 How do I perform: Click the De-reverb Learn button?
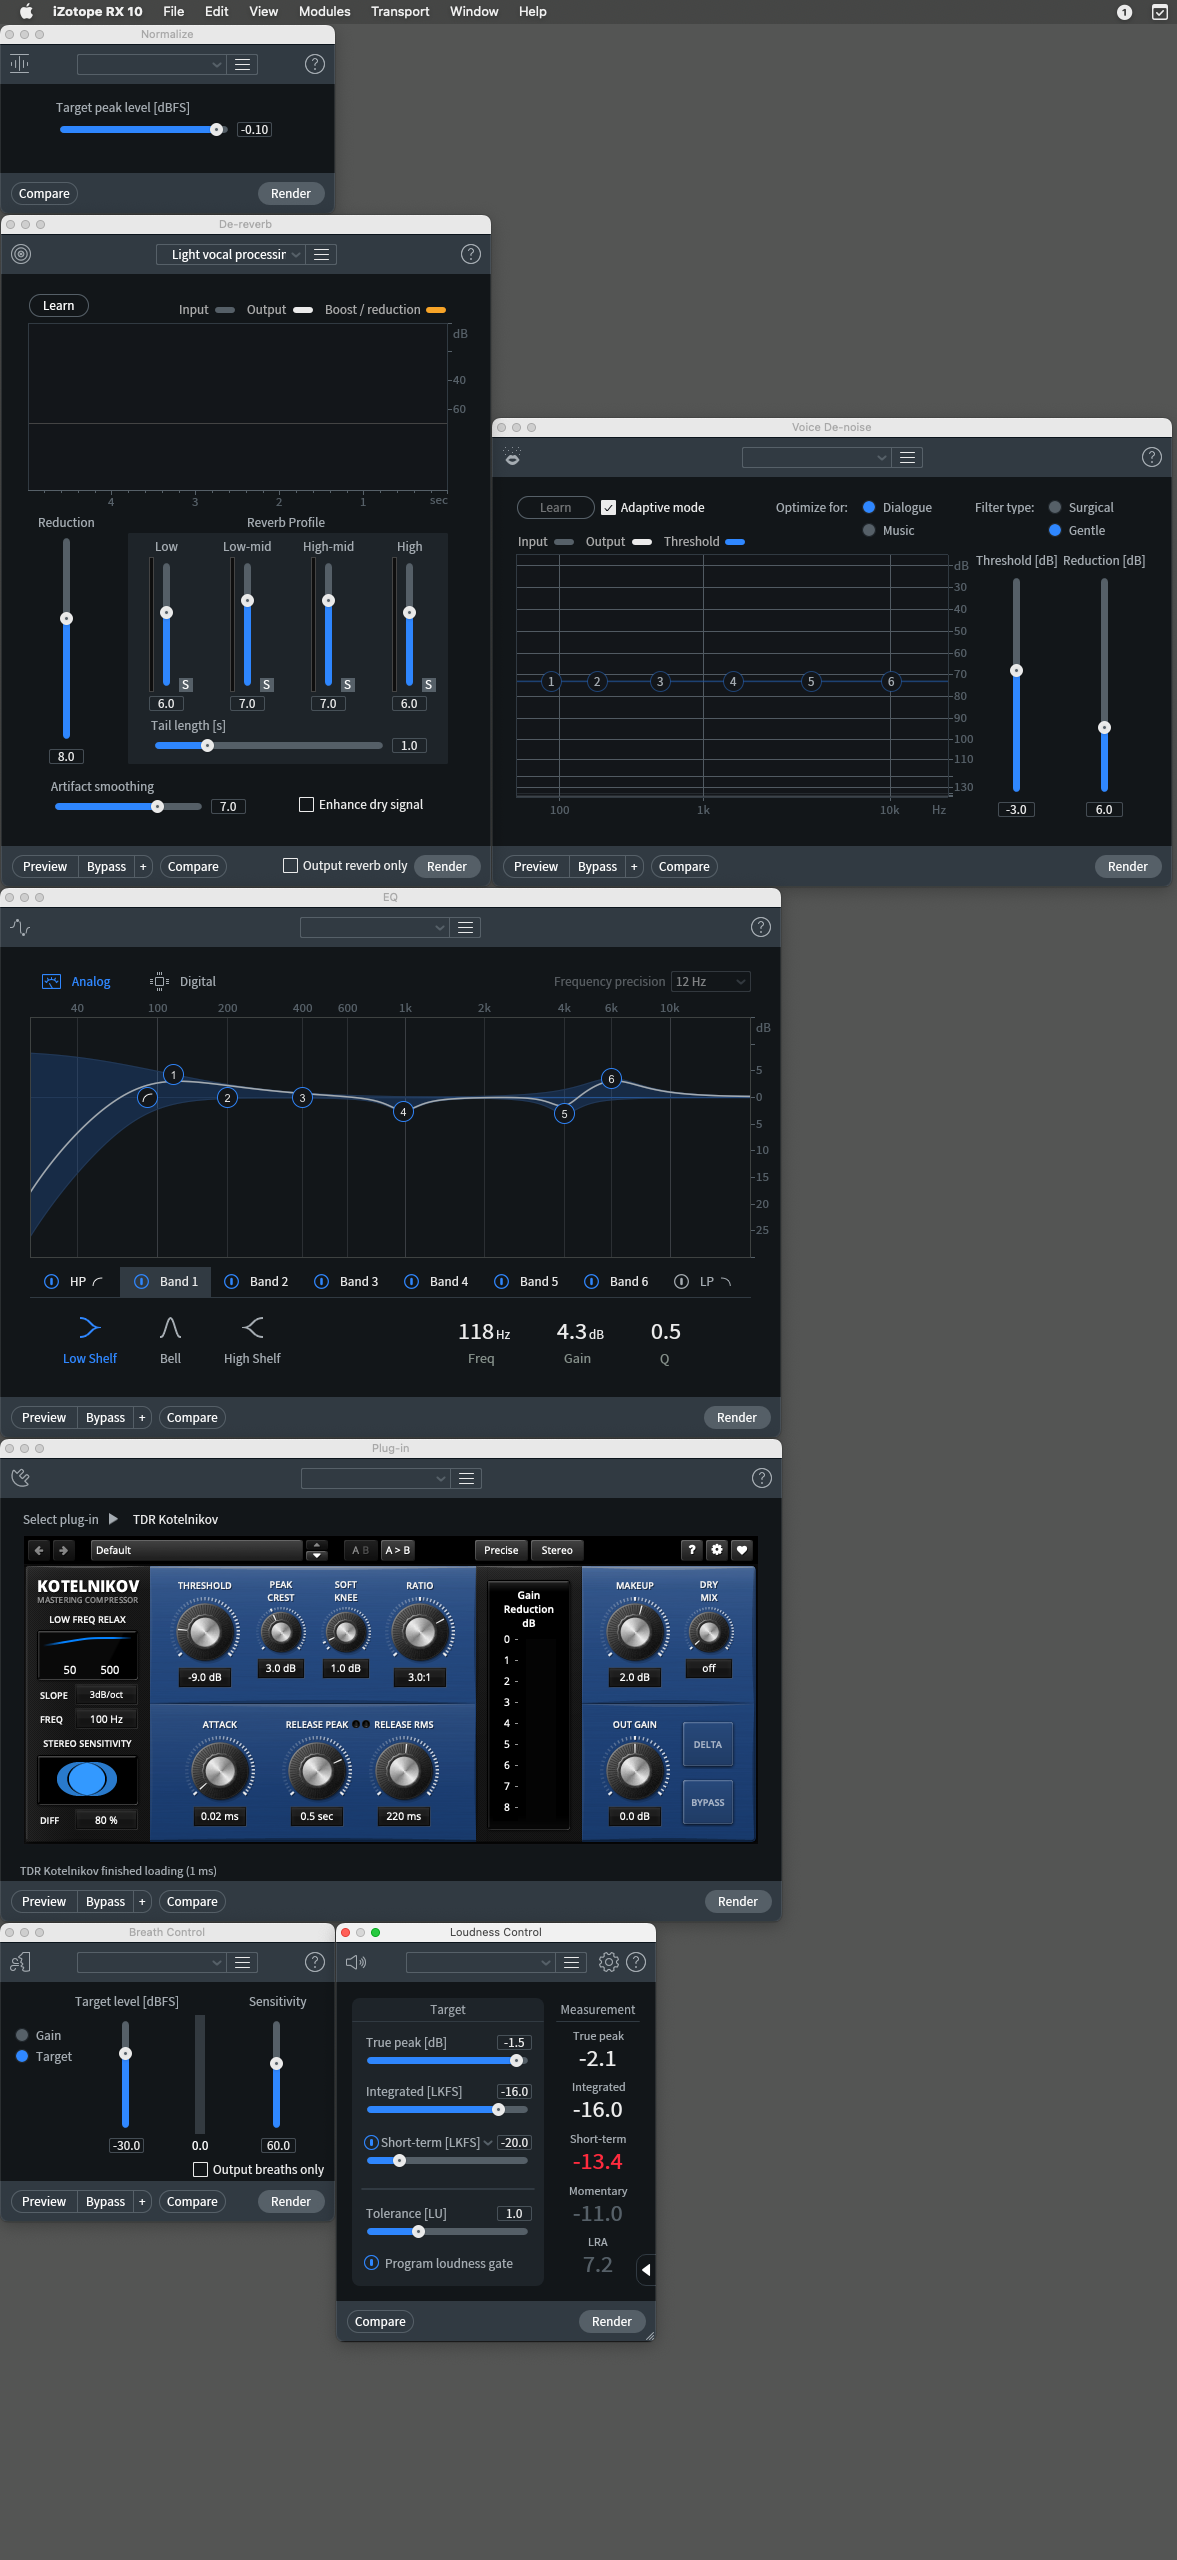click(58, 306)
